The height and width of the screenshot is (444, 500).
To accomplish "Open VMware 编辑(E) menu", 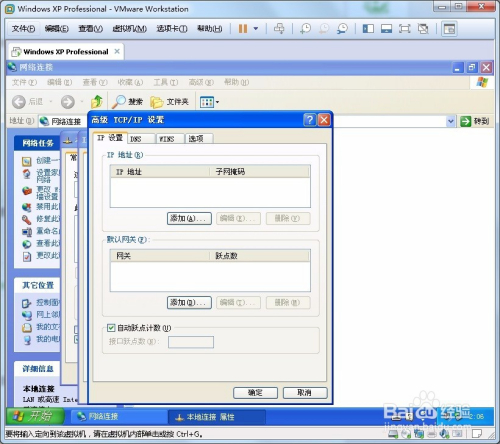I will tap(57, 29).
